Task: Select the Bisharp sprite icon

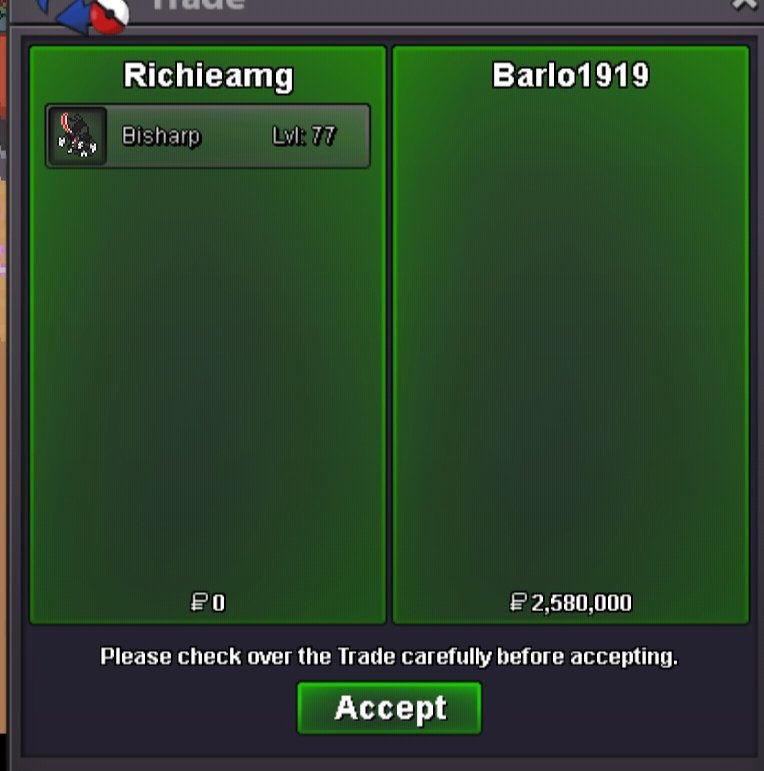Action: tap(78, 136)
